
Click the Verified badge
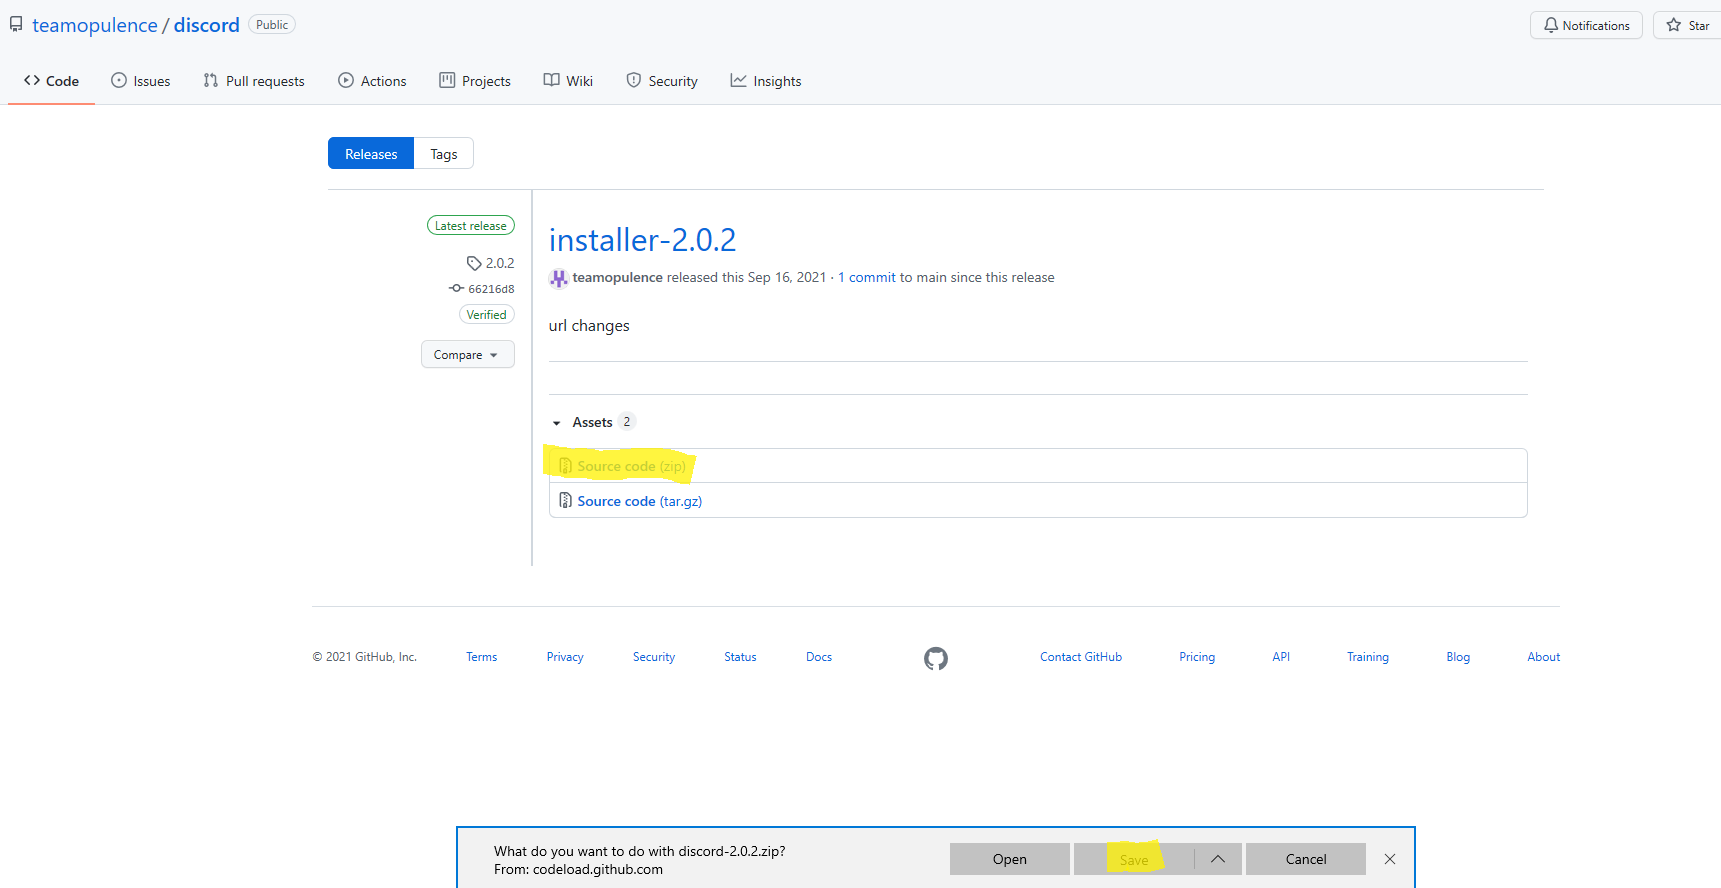[x=487, y=315]
